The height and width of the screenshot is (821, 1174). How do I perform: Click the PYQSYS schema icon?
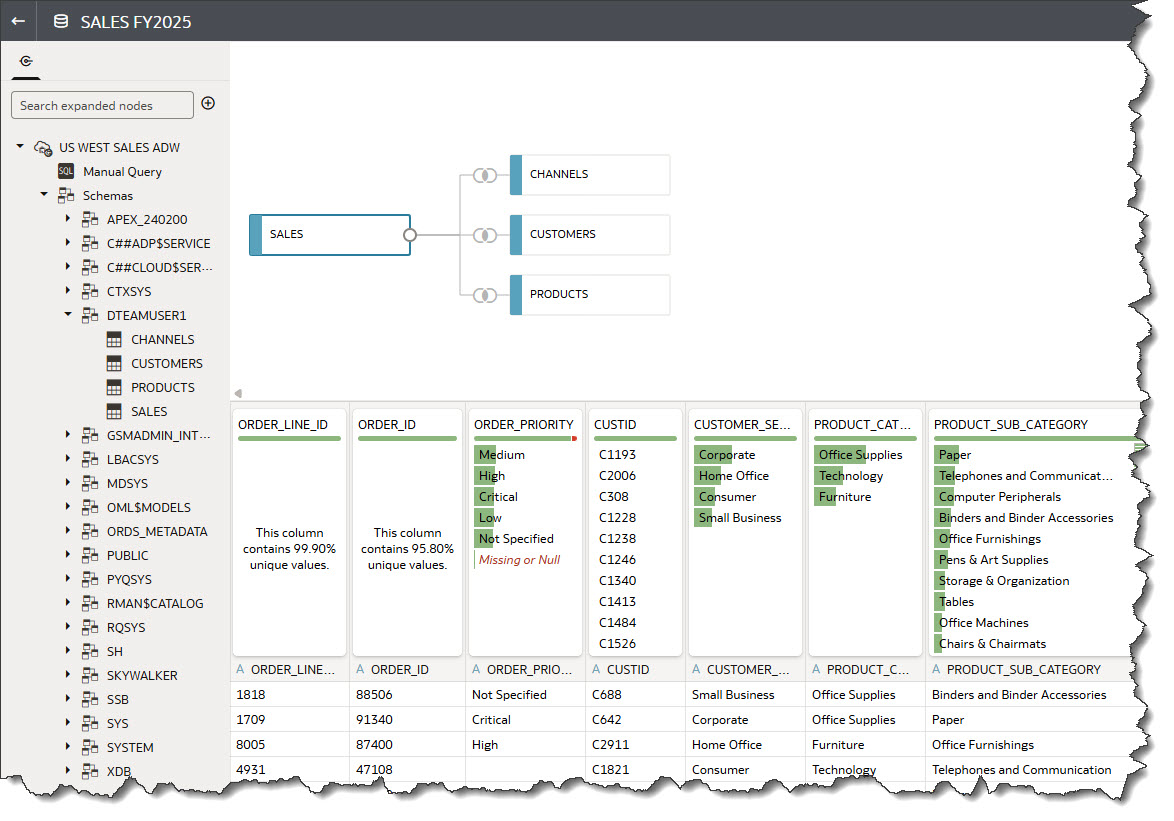pyautogui.click(x=90, y=579)
